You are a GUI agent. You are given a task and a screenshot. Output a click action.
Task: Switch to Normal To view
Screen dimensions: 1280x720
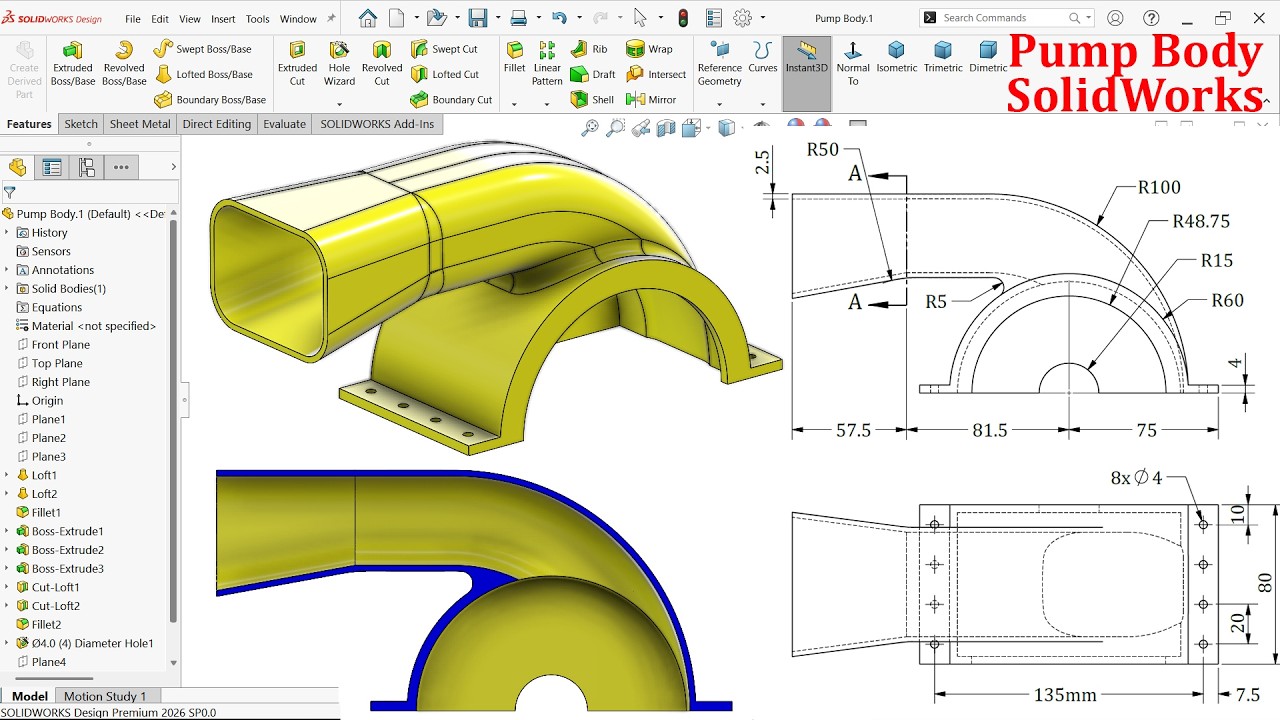[x=853, y=63]
